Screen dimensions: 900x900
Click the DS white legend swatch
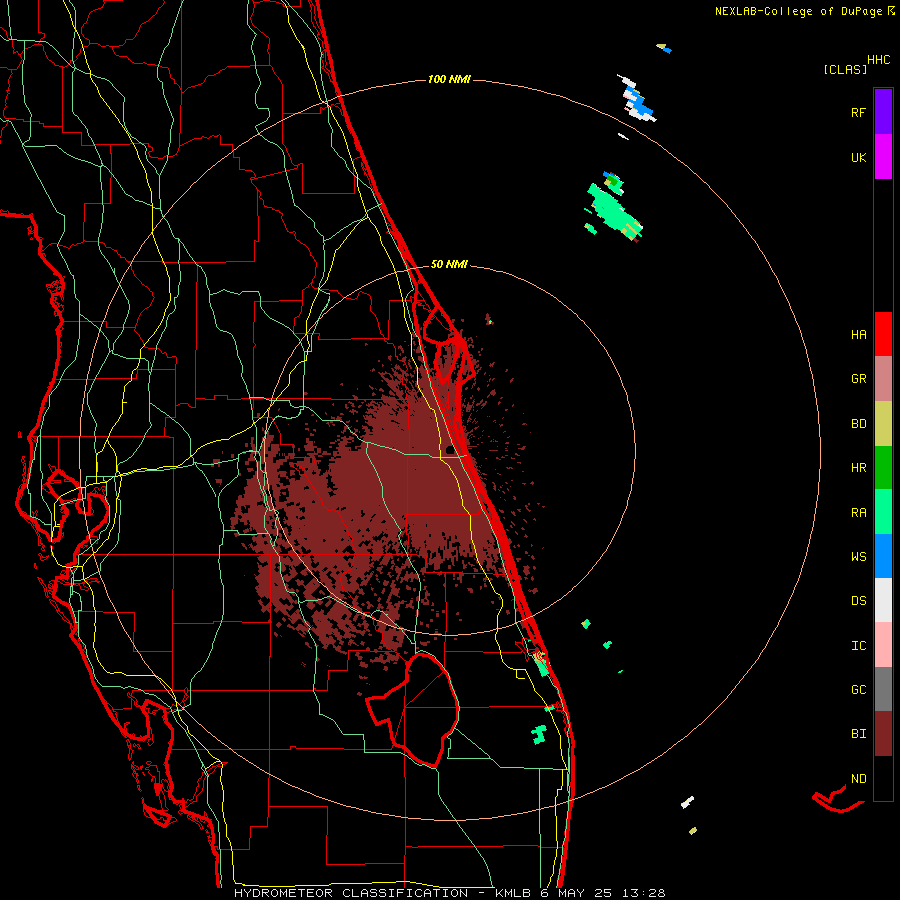click(x=883, y=600)
